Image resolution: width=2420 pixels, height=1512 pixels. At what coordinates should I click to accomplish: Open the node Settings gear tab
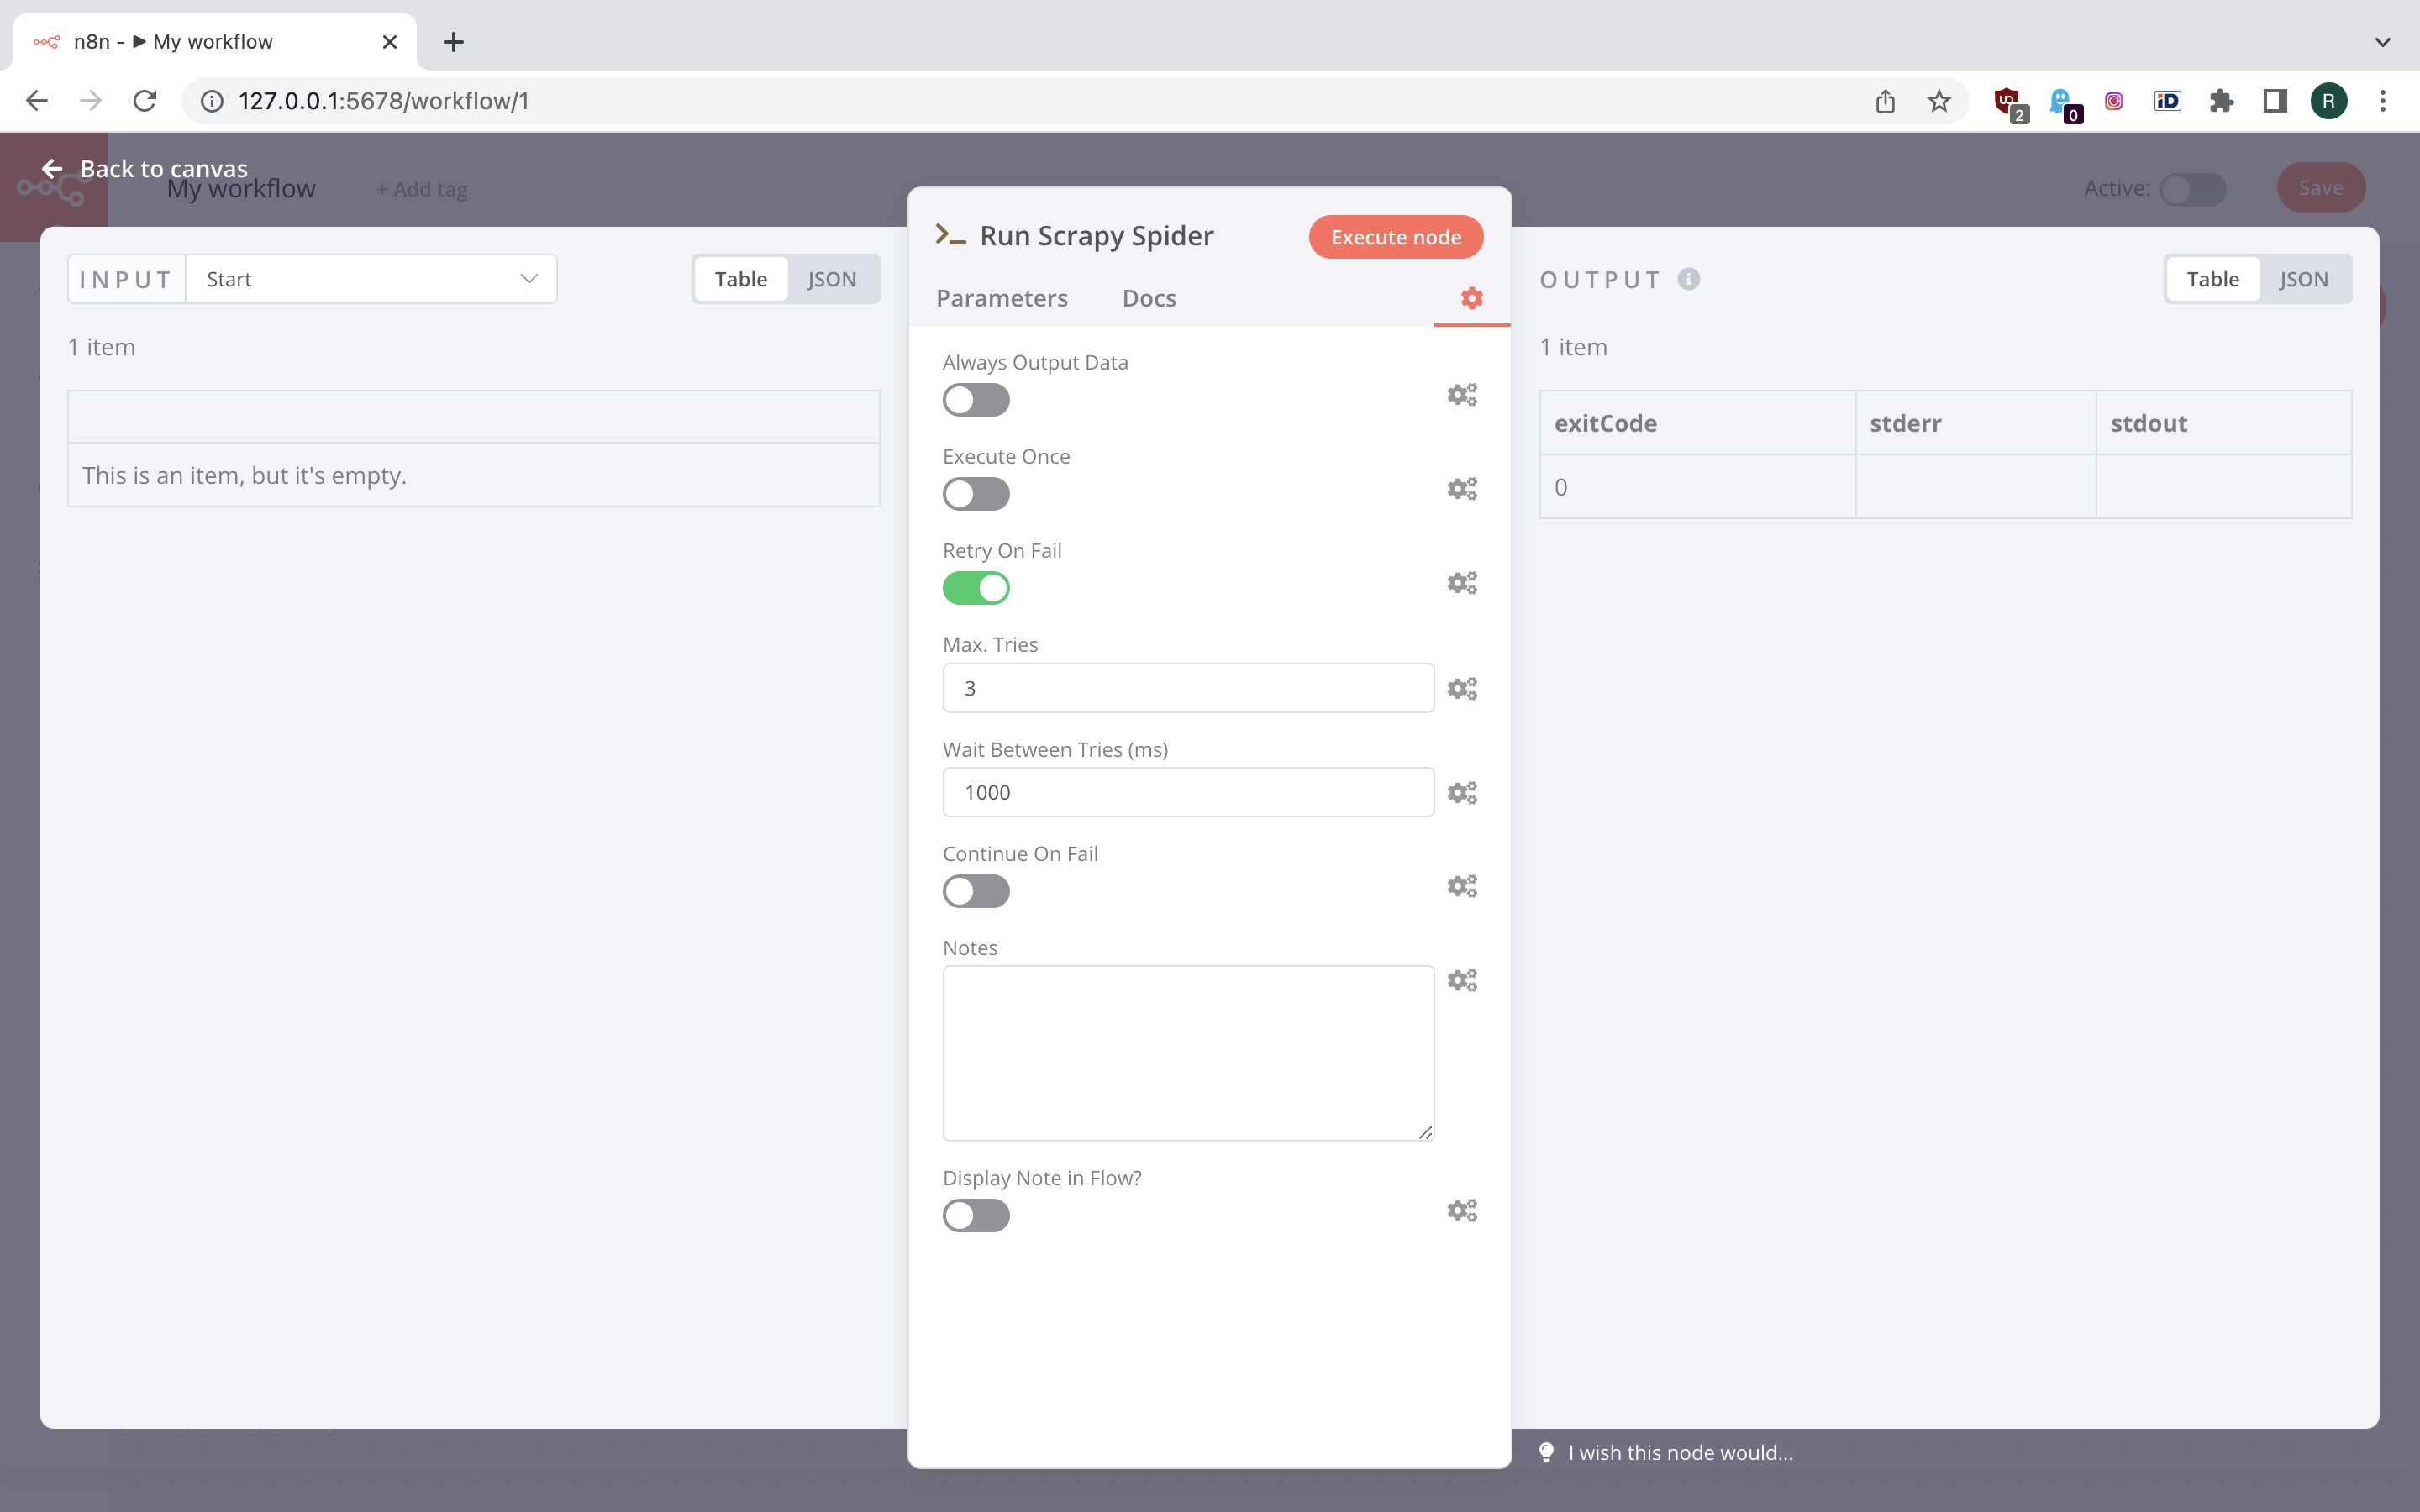pos(1471,298)
